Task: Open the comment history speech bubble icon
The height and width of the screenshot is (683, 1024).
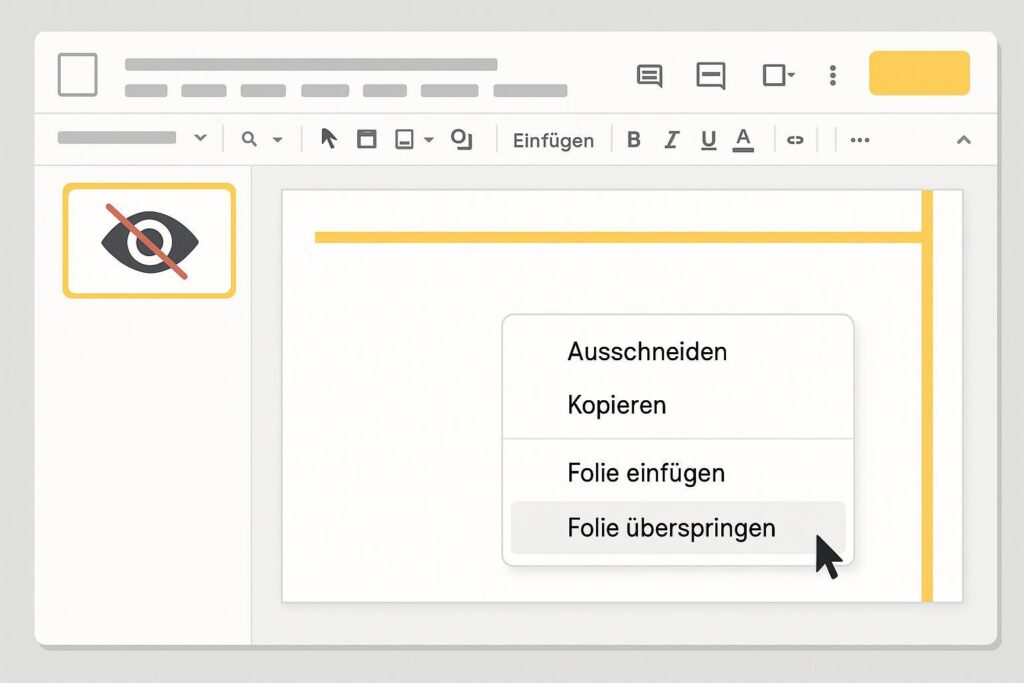Action: pos(650,76)
